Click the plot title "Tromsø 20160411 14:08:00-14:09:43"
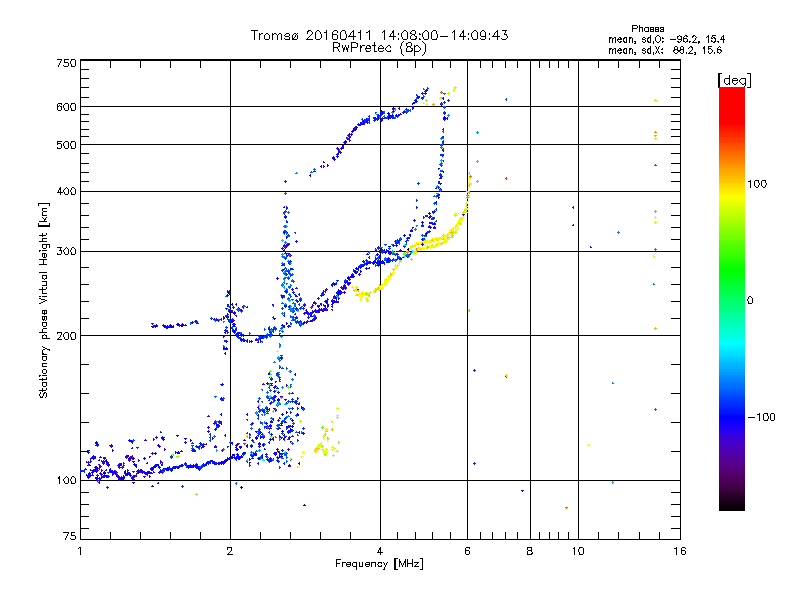Image resolution: width=800 pixels, height=600 pixels. (379, 35)
